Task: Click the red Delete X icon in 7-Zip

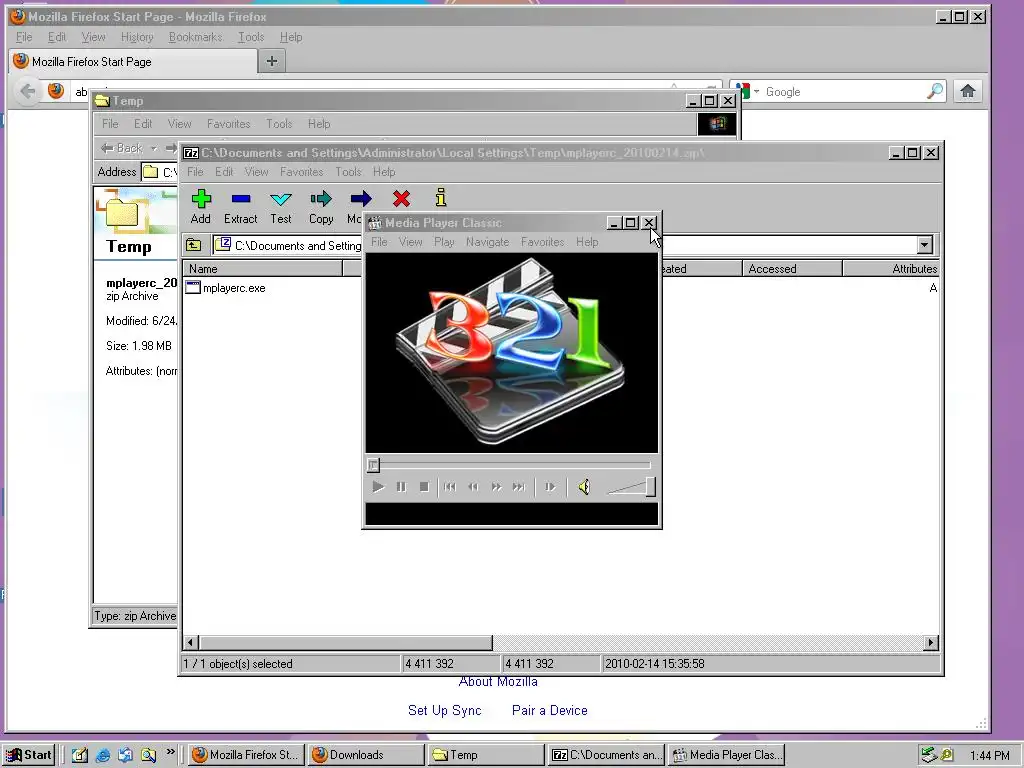Action: click(401, 199)
